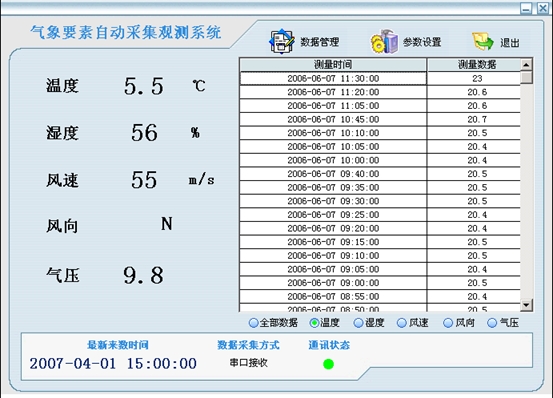The width and height of the screenshot is (553, 398).
Task: Open the 数据管理 data management icon
Action: (x=282, y=42)
